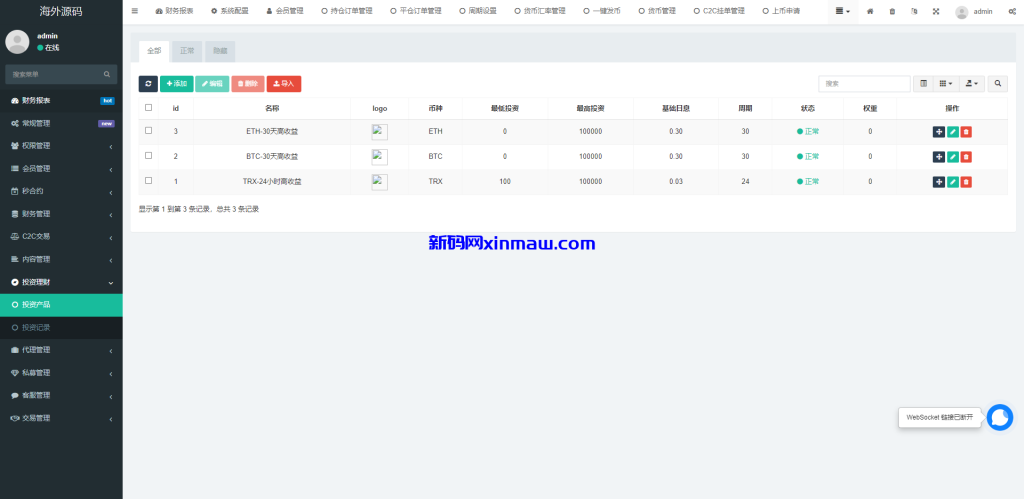The height and width of the screenshot is (499, 1024).
Task: Expand C2C交易 in sidebar
Action: [61, 236]
